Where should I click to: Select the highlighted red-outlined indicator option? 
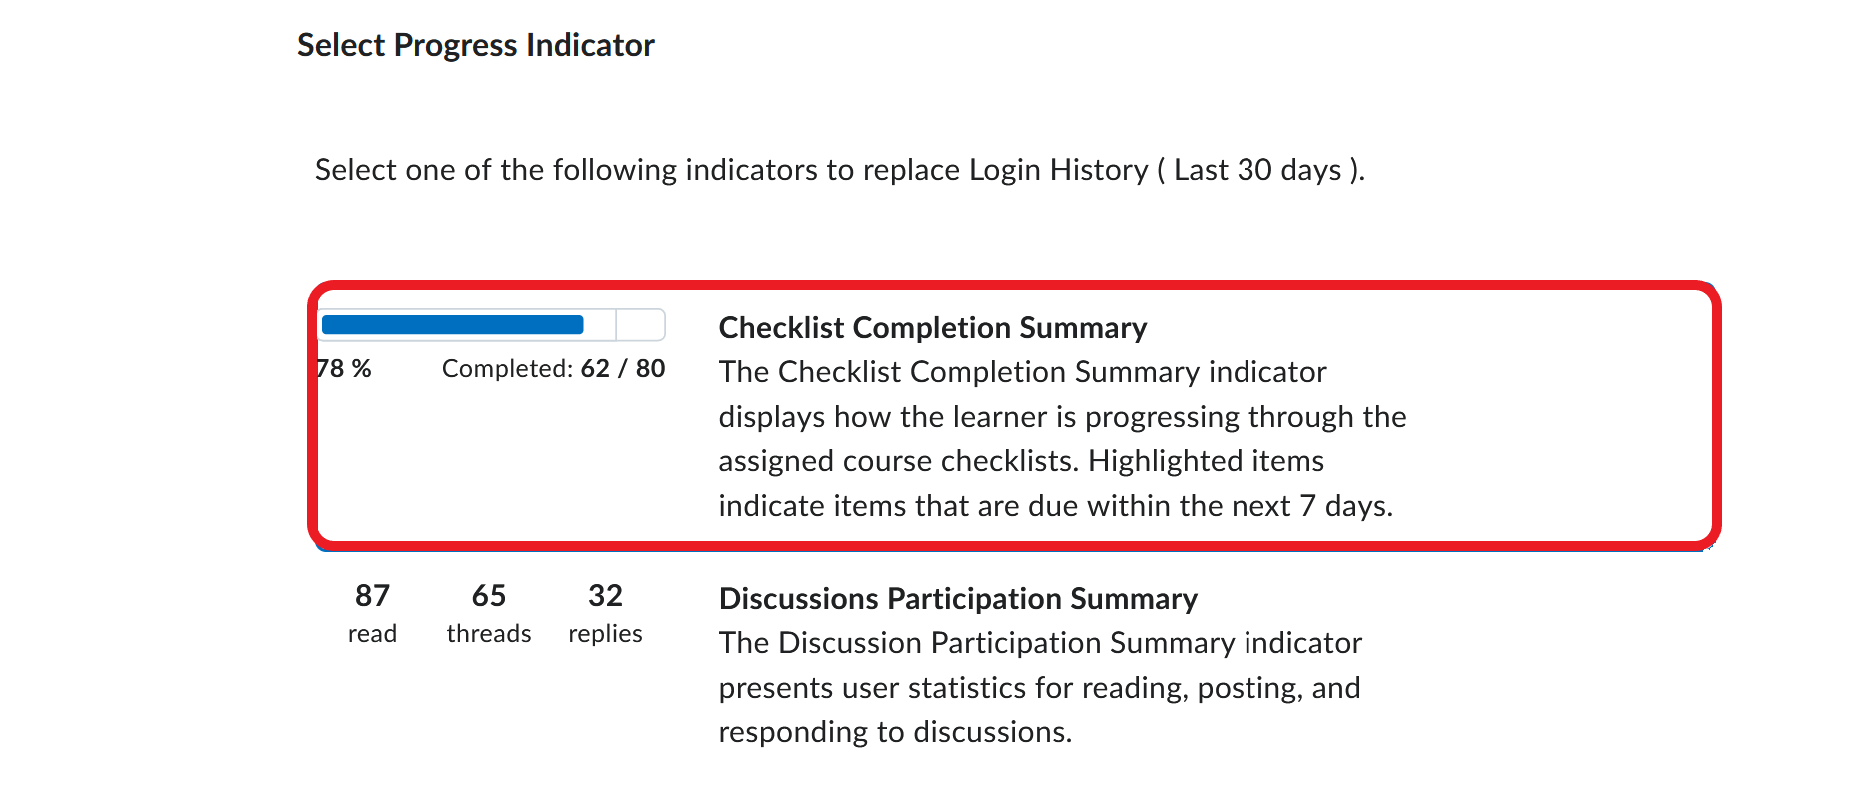(1012, 415)
